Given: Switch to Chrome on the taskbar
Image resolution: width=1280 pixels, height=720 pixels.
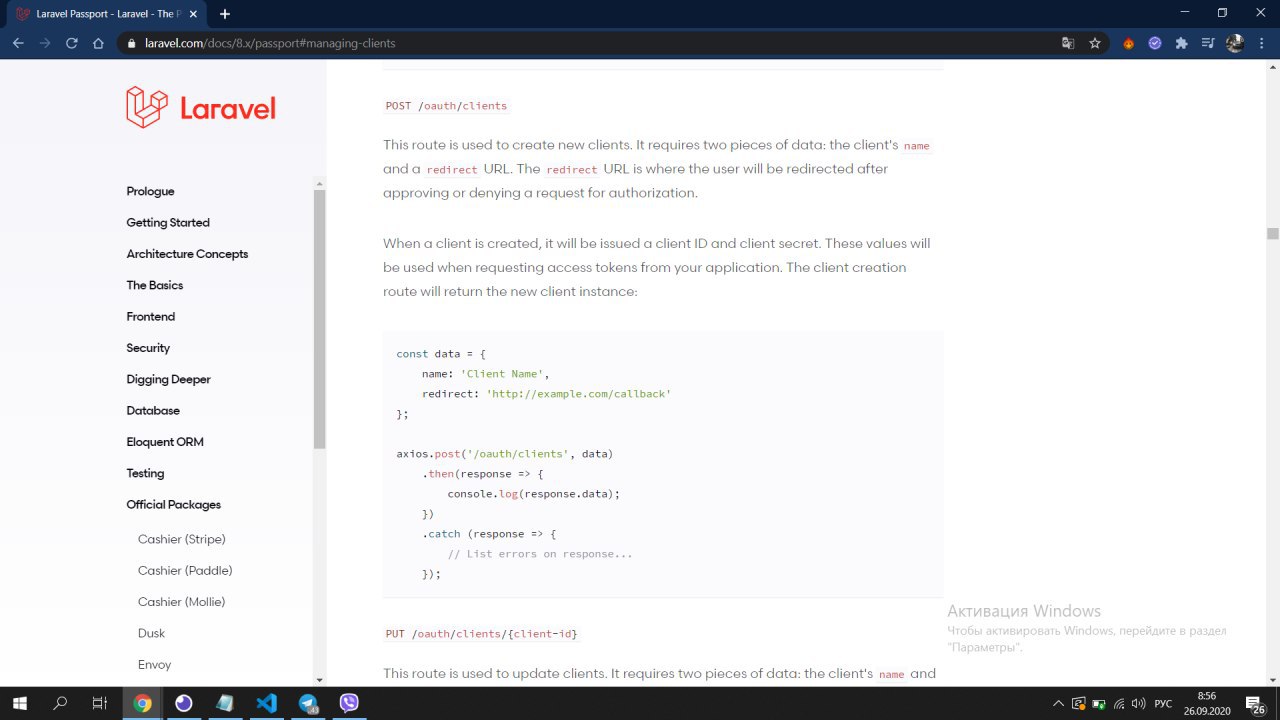Looking at the screenshot, I should tap(142, 703).
